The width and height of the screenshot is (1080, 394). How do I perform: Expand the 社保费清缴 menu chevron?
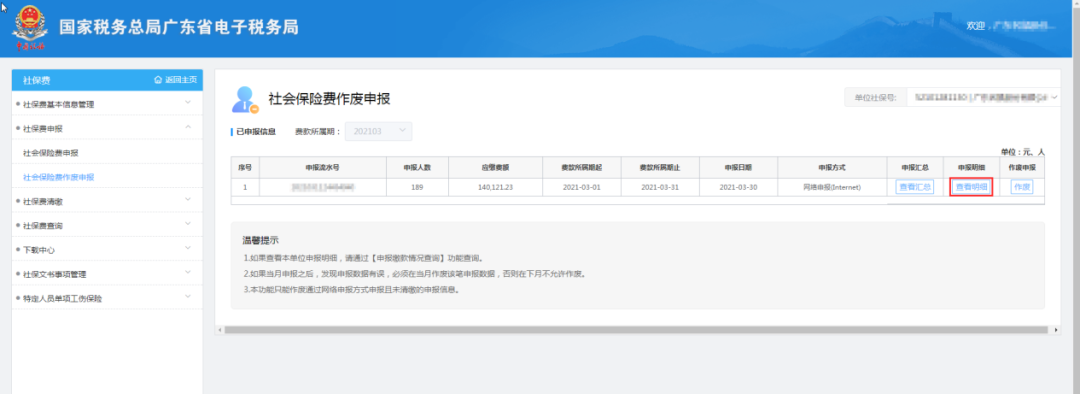click(188, 200)
